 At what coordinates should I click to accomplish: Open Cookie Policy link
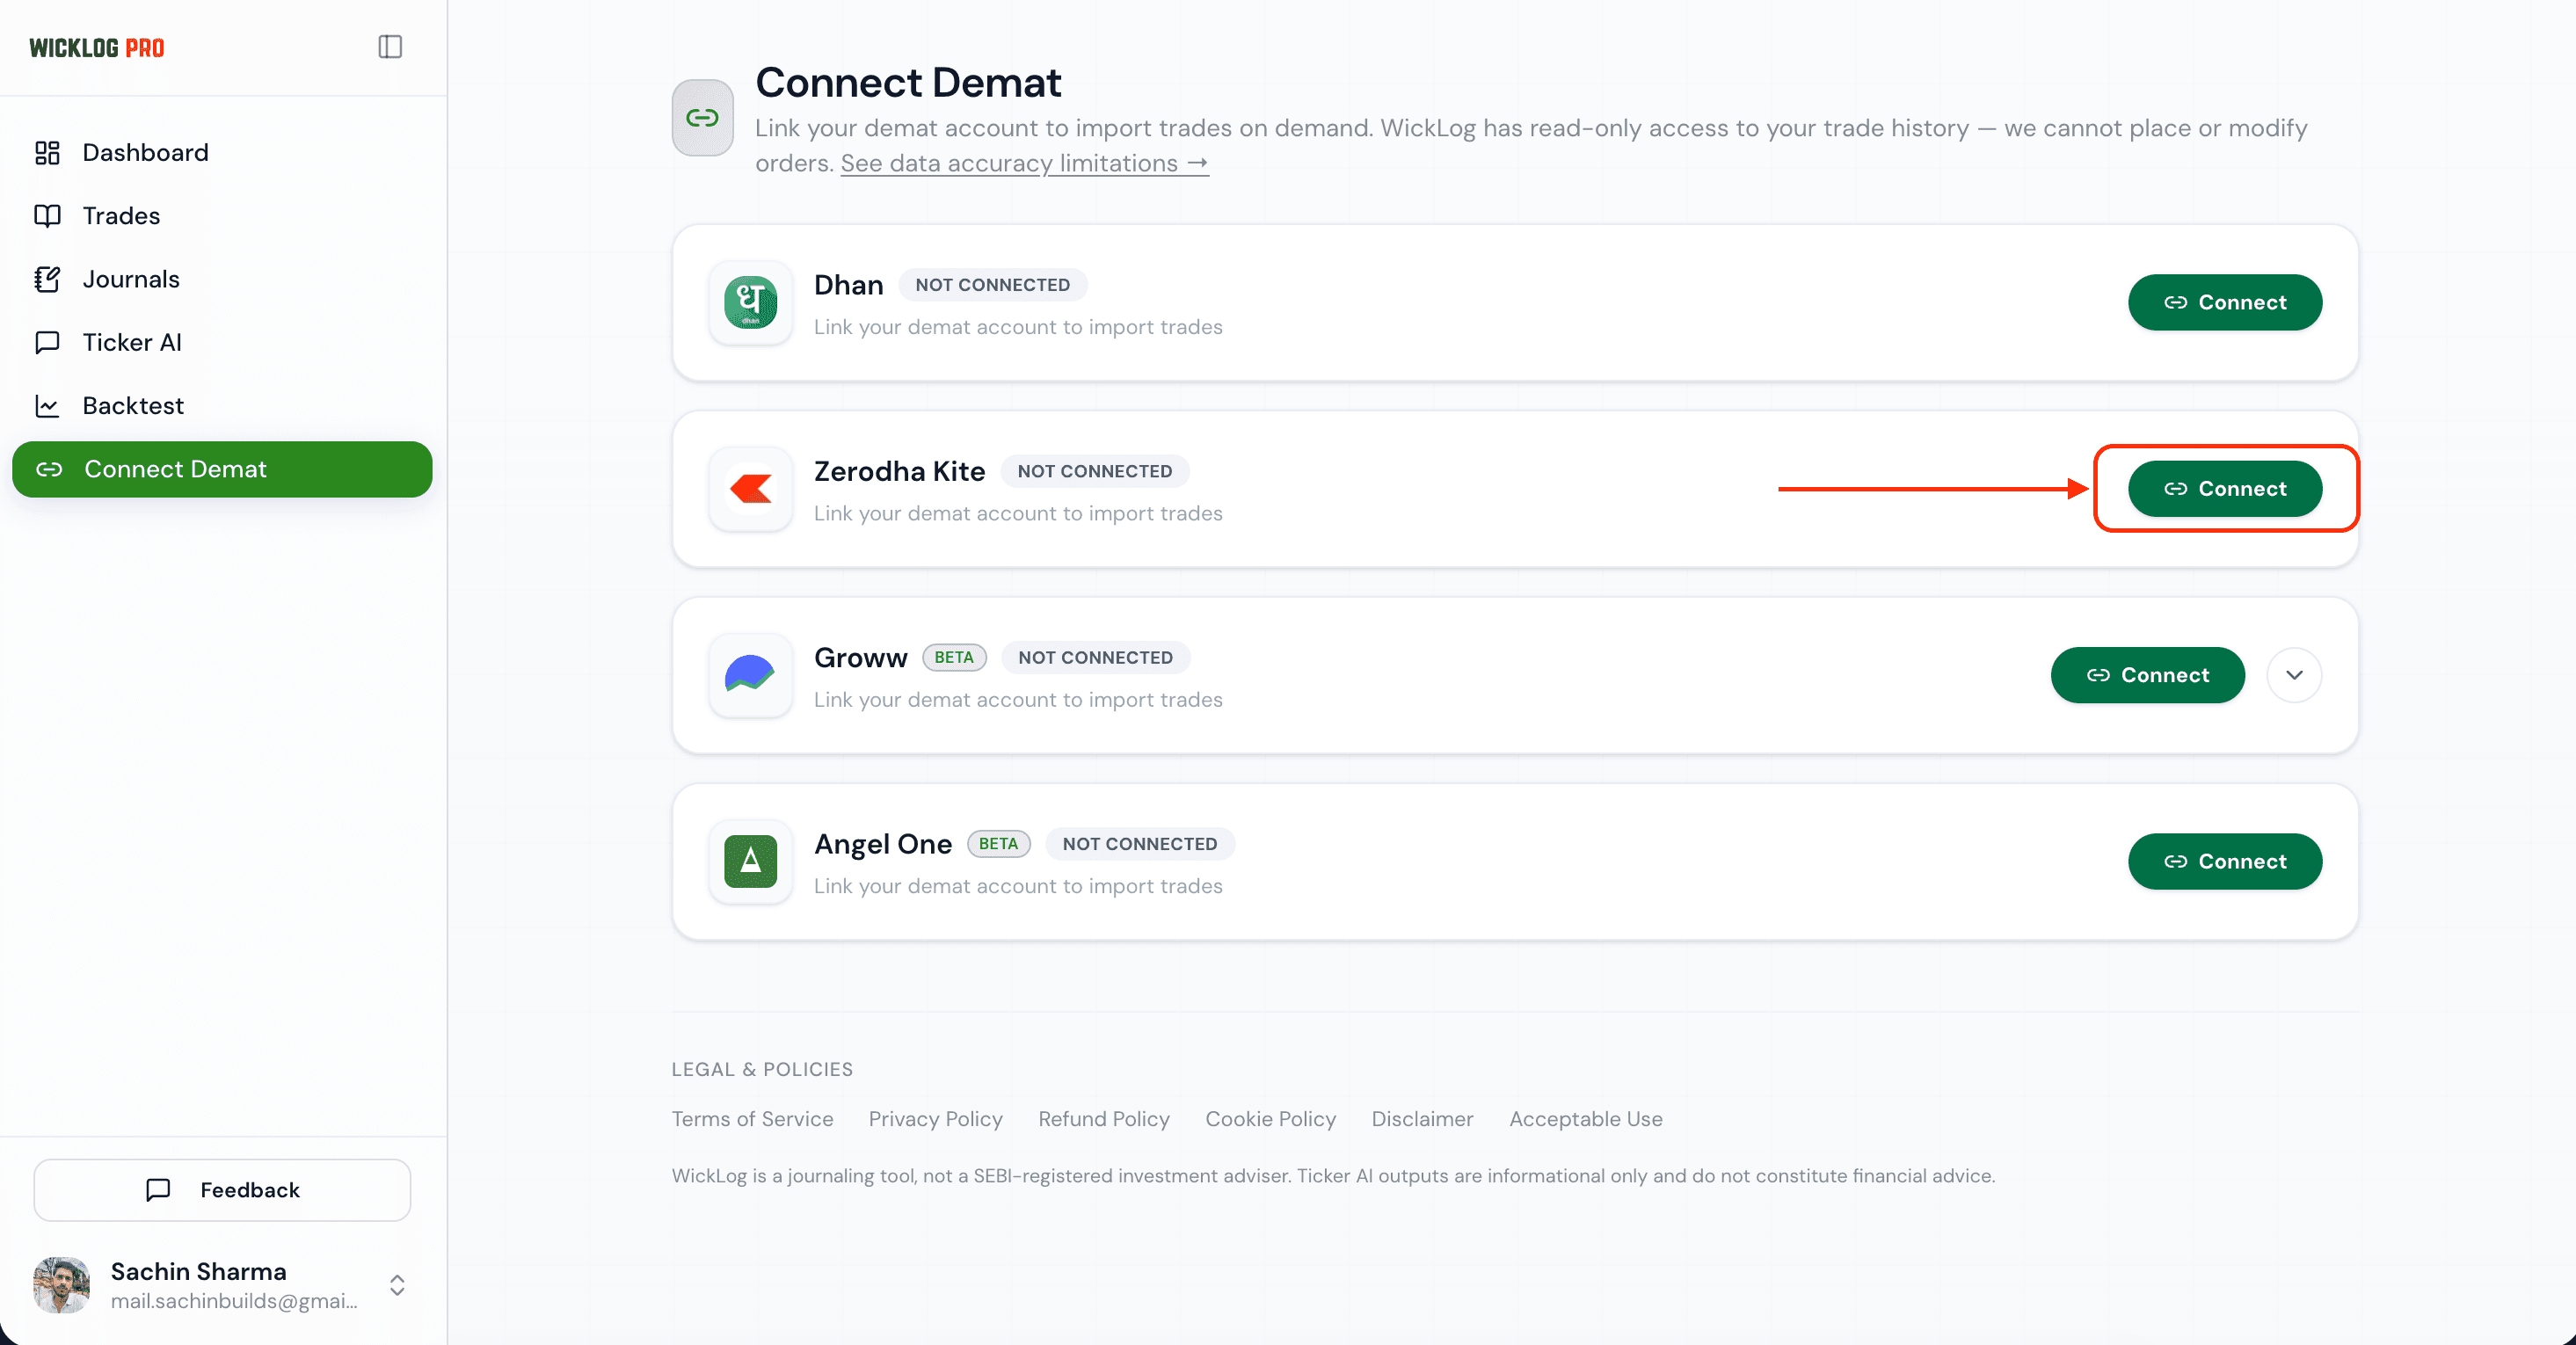(x=1270, y=1119)
